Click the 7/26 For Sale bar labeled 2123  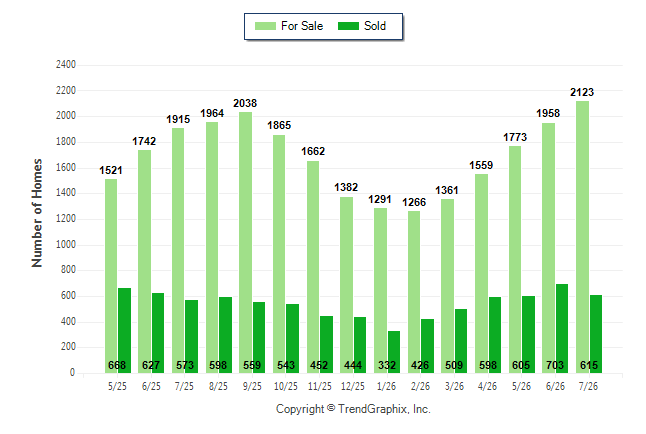click(x=582, y=237)
